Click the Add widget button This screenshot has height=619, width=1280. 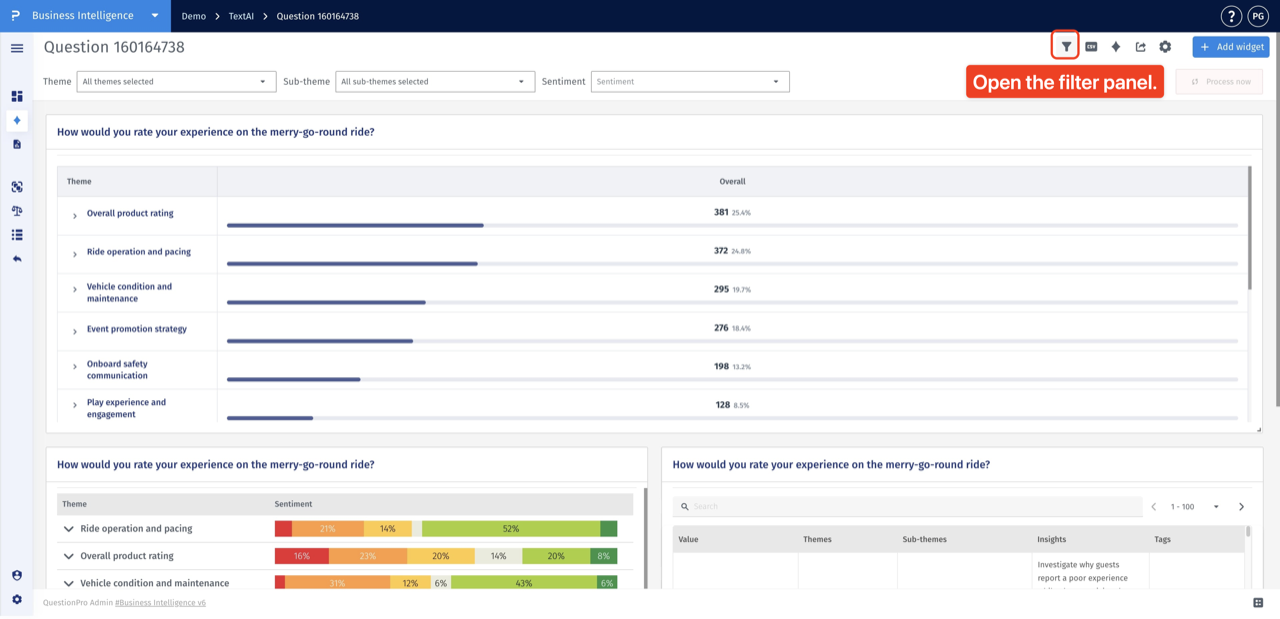point(1231,47)
